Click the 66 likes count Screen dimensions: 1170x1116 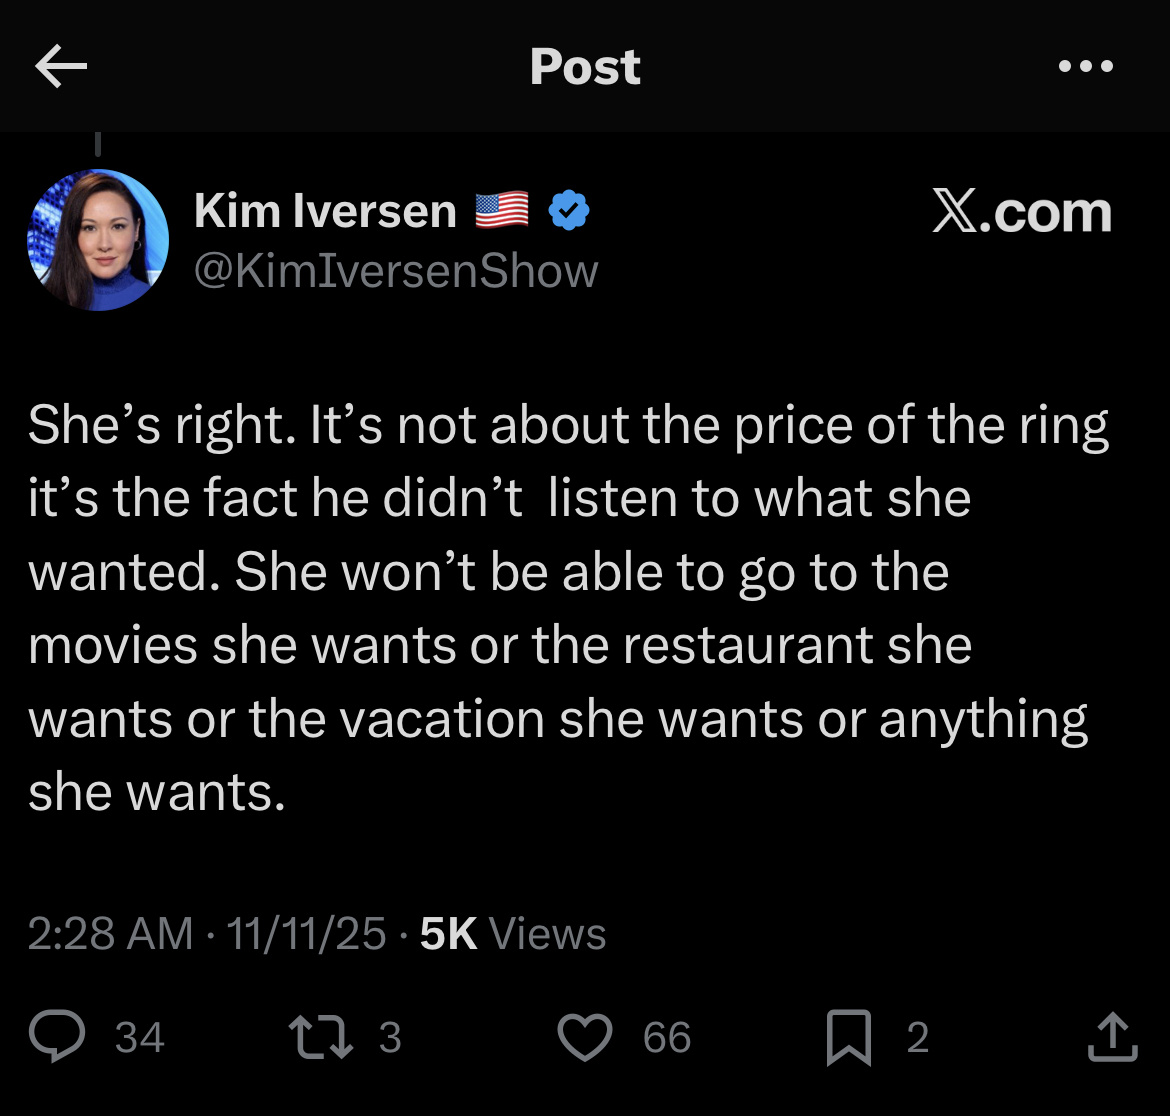667,1037
